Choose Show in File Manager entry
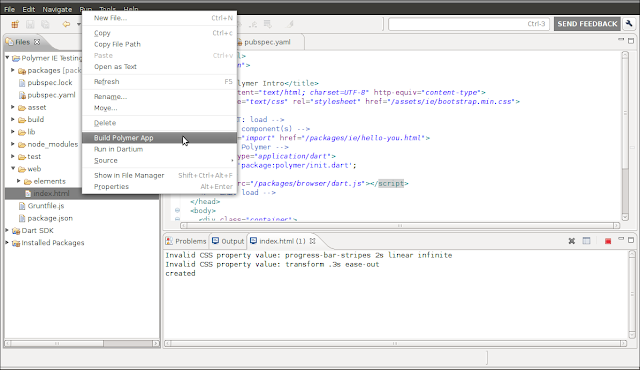The image size is (640, 370). [159, 175]
